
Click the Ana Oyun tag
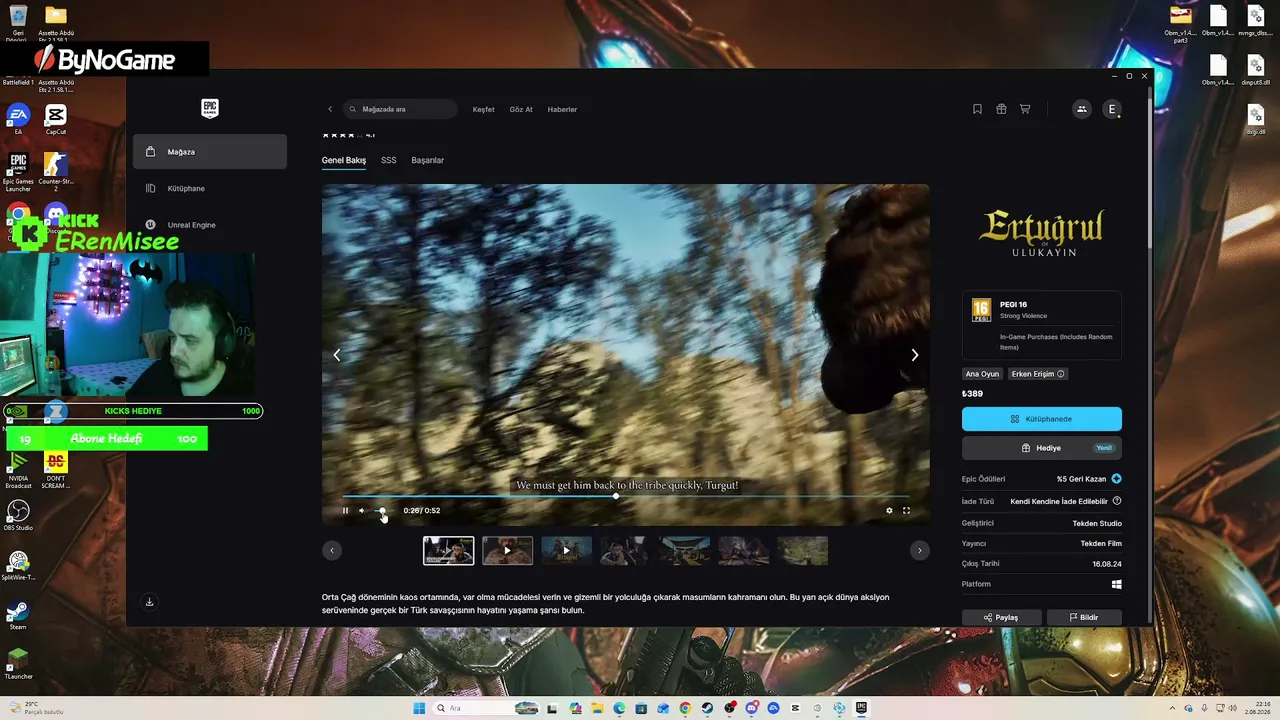click(982, 374)
